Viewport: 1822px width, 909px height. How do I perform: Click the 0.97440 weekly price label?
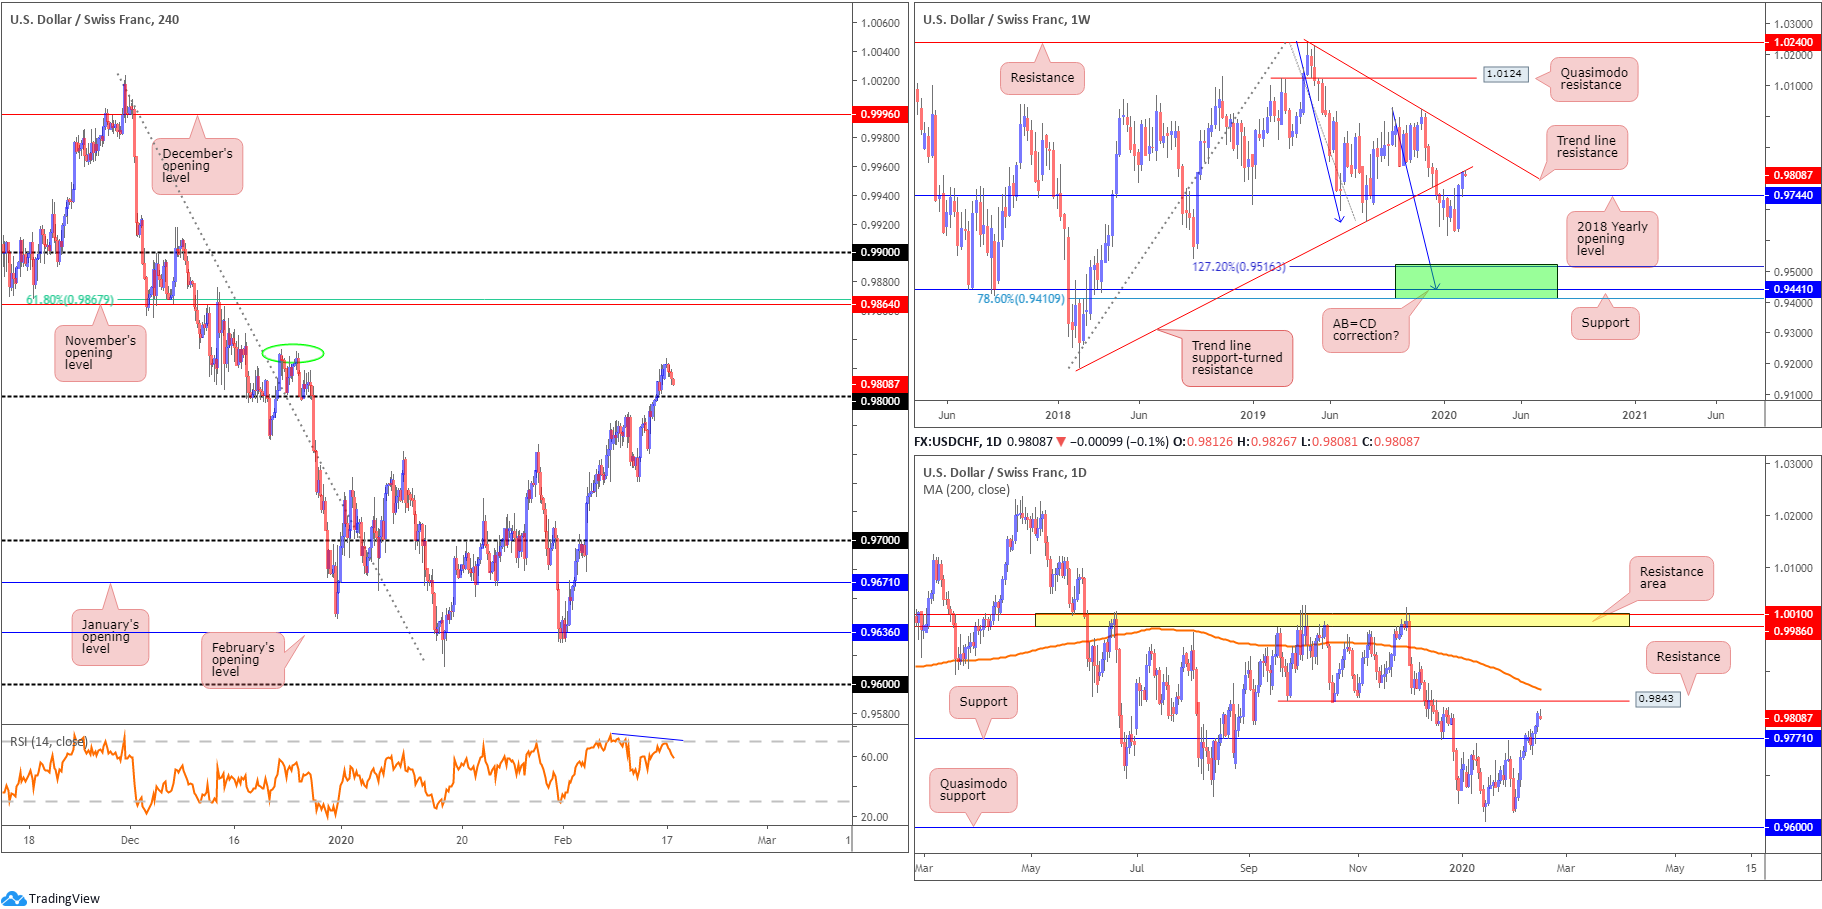(1793, 195)
